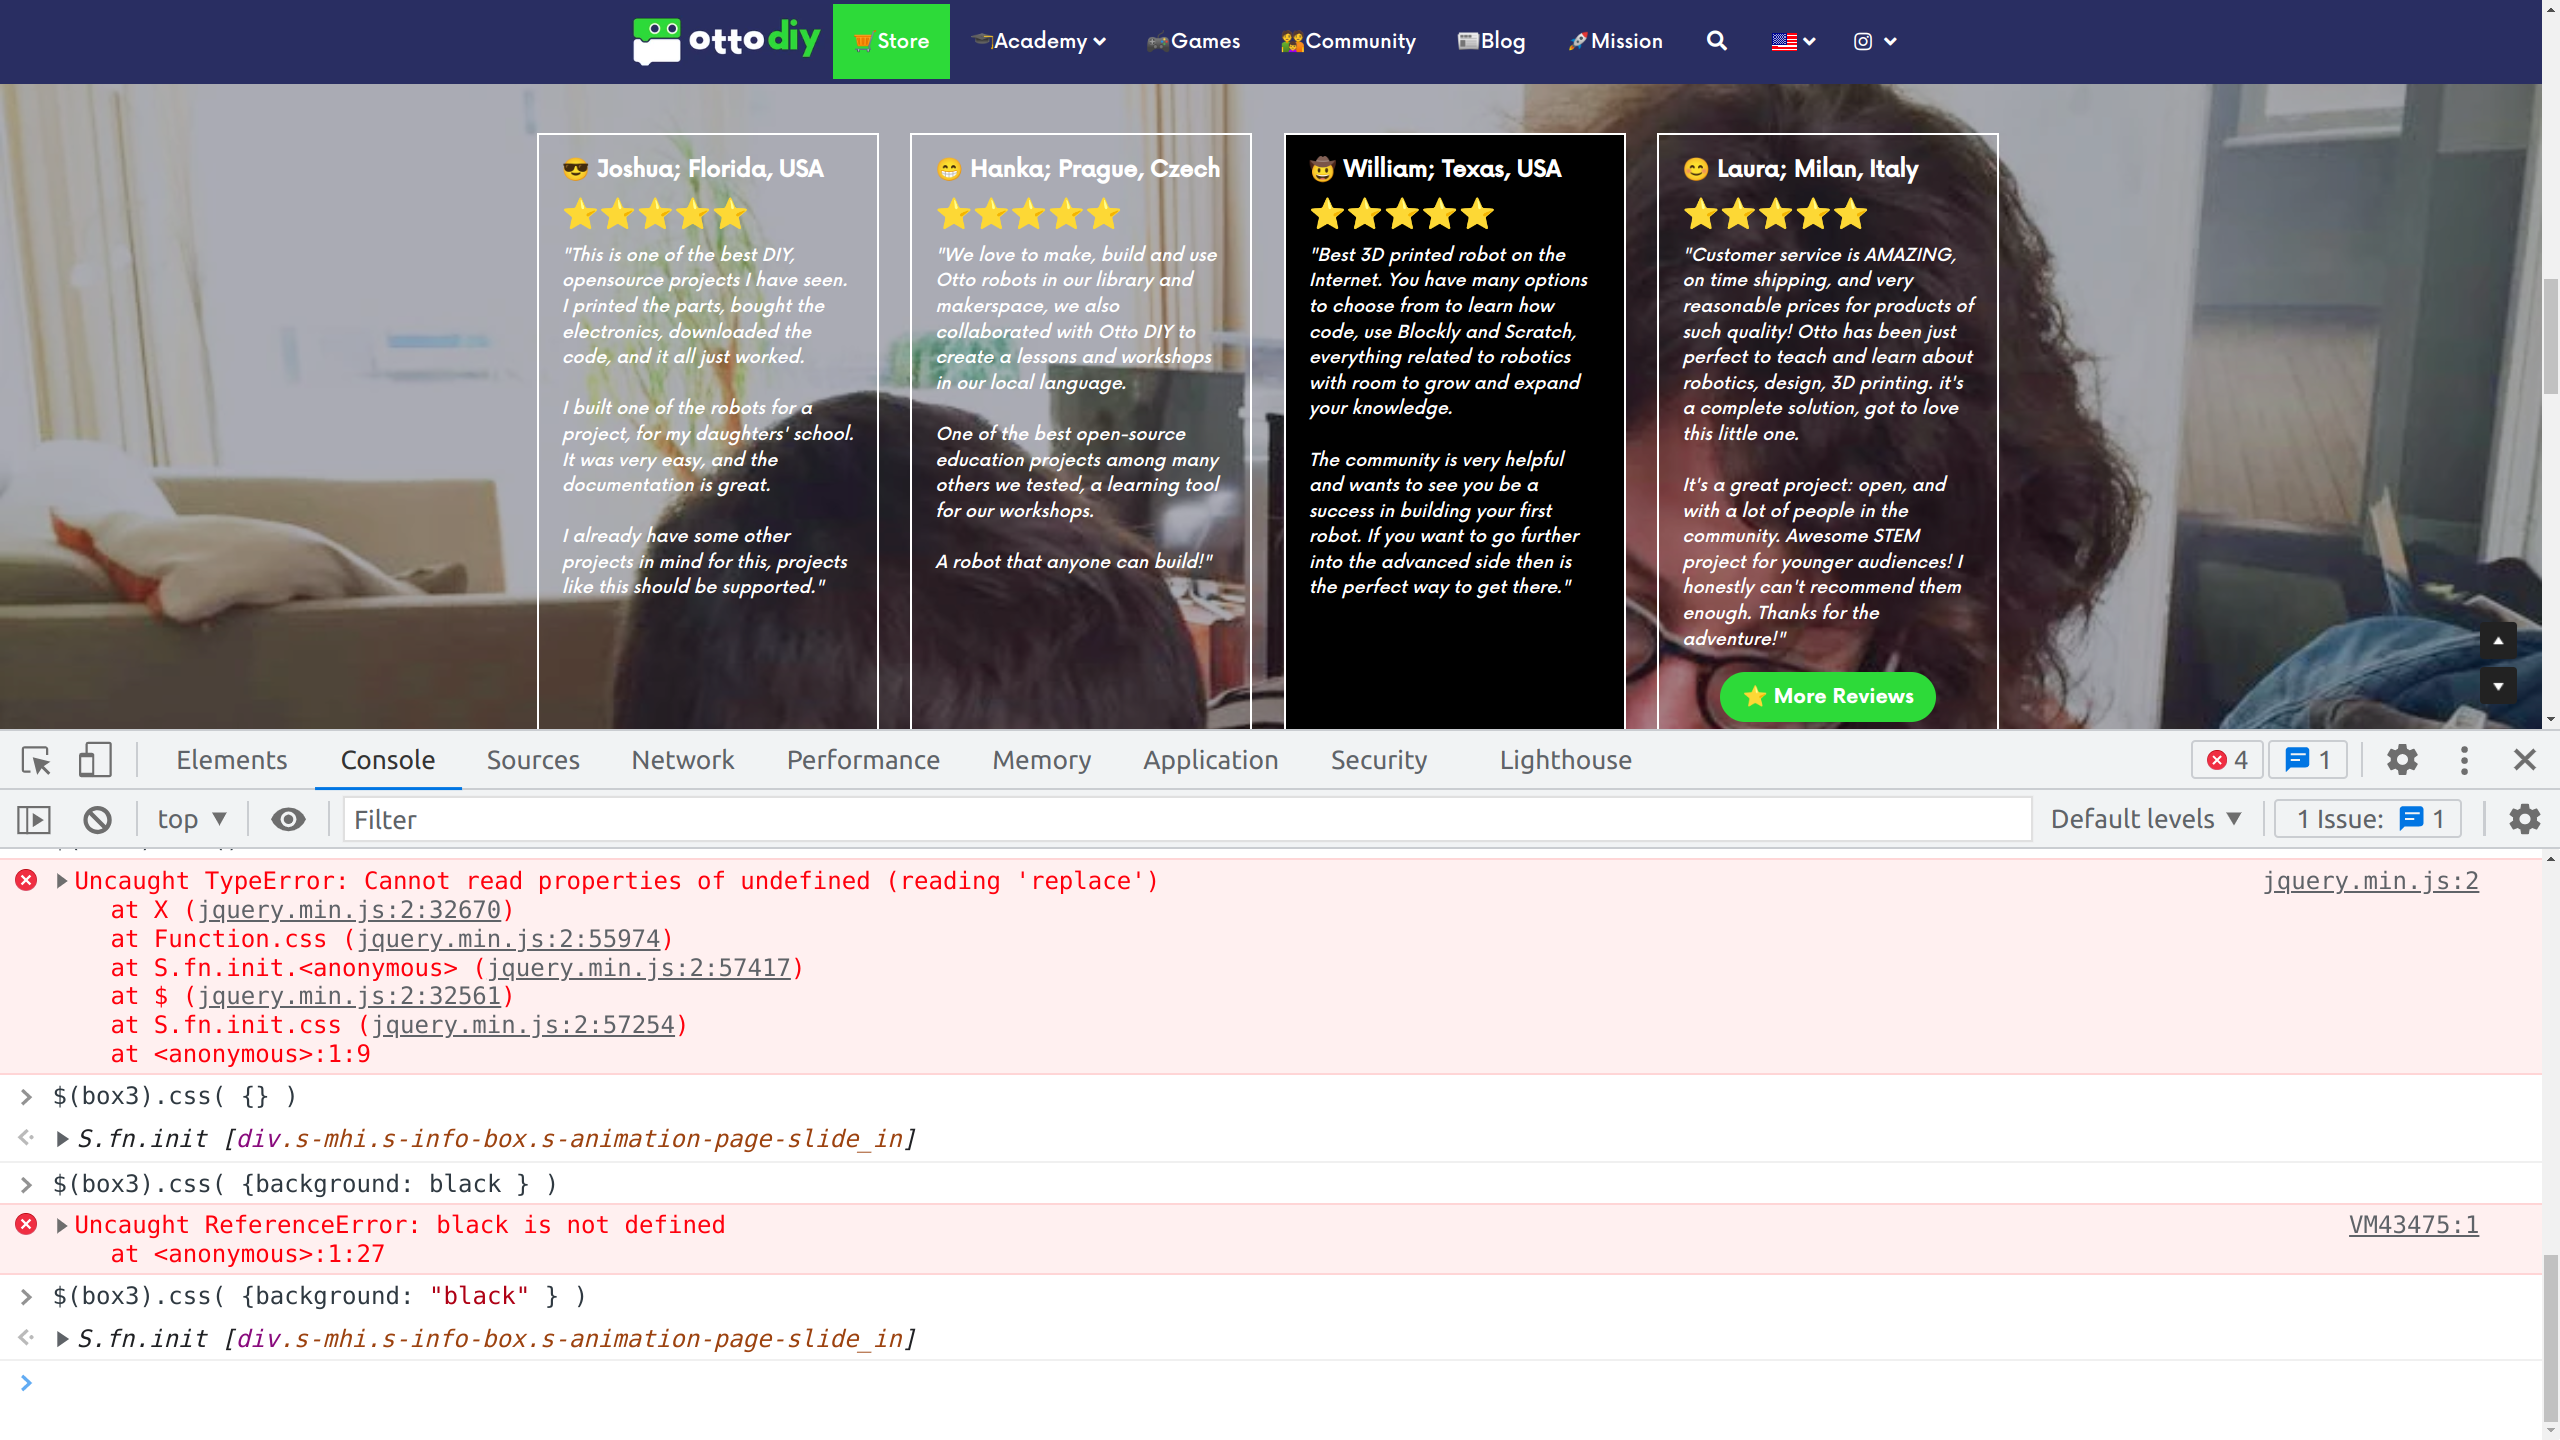Screen dimensions: 2560x1440
Task: Open console settings gear icon
Action: [x=2524, y=820]
